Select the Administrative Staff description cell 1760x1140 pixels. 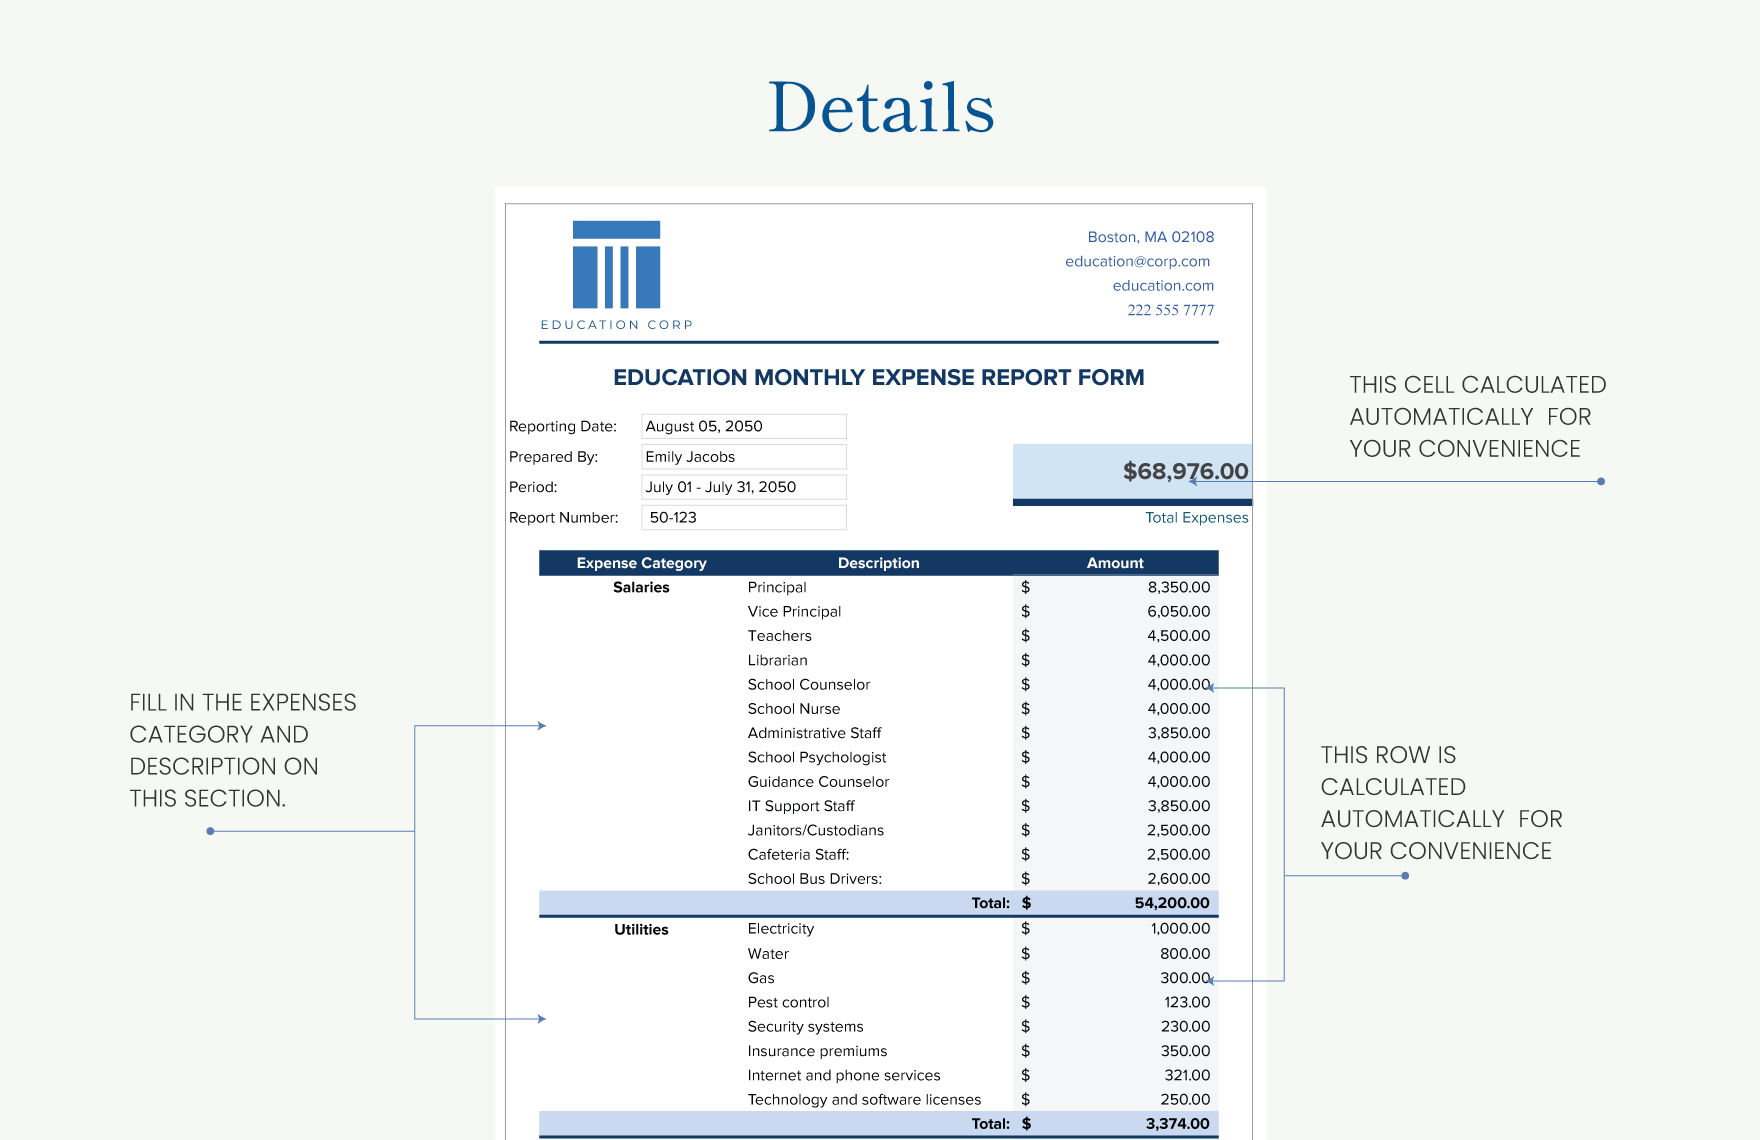tap(814, 733)
